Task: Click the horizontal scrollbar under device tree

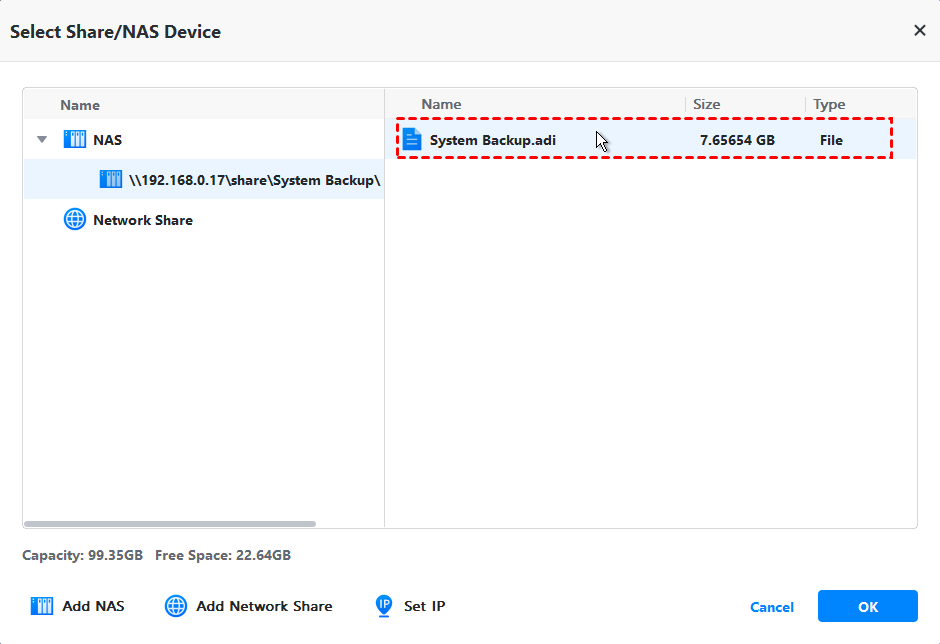Action: coord(170,523)
